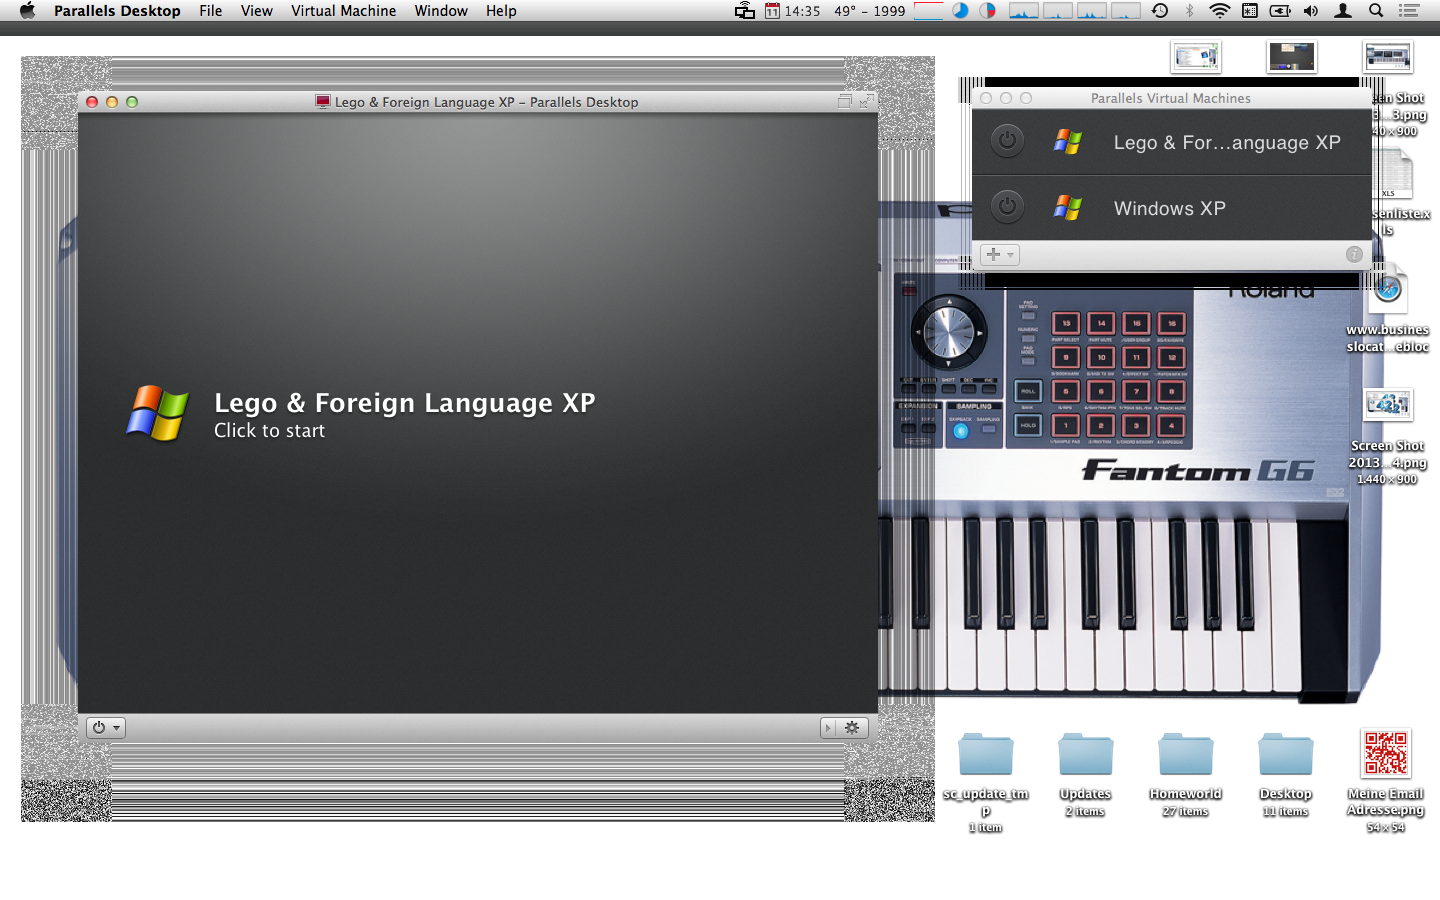This screenshot has height=900, width=1440.
Task: Open the Apple menu
Action: [x=27, y=11]
